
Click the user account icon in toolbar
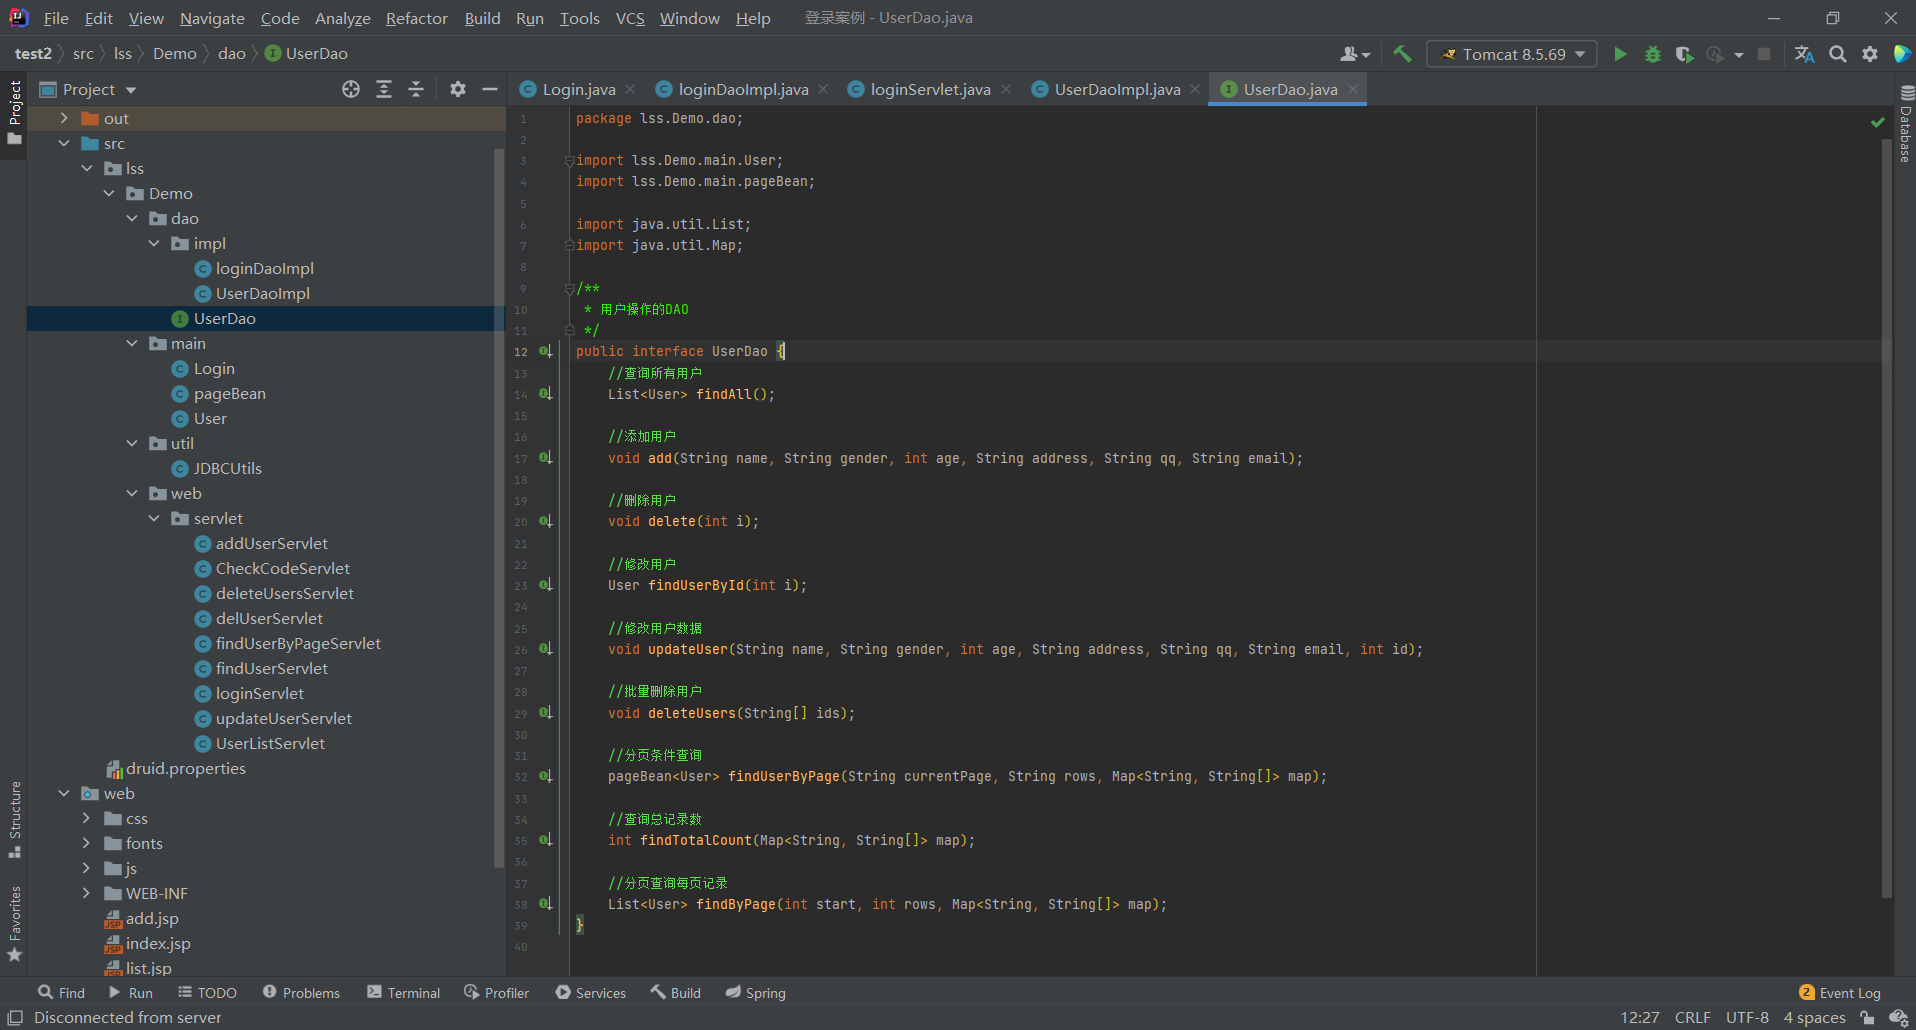pyautogui.click(x=1354, y=54)
